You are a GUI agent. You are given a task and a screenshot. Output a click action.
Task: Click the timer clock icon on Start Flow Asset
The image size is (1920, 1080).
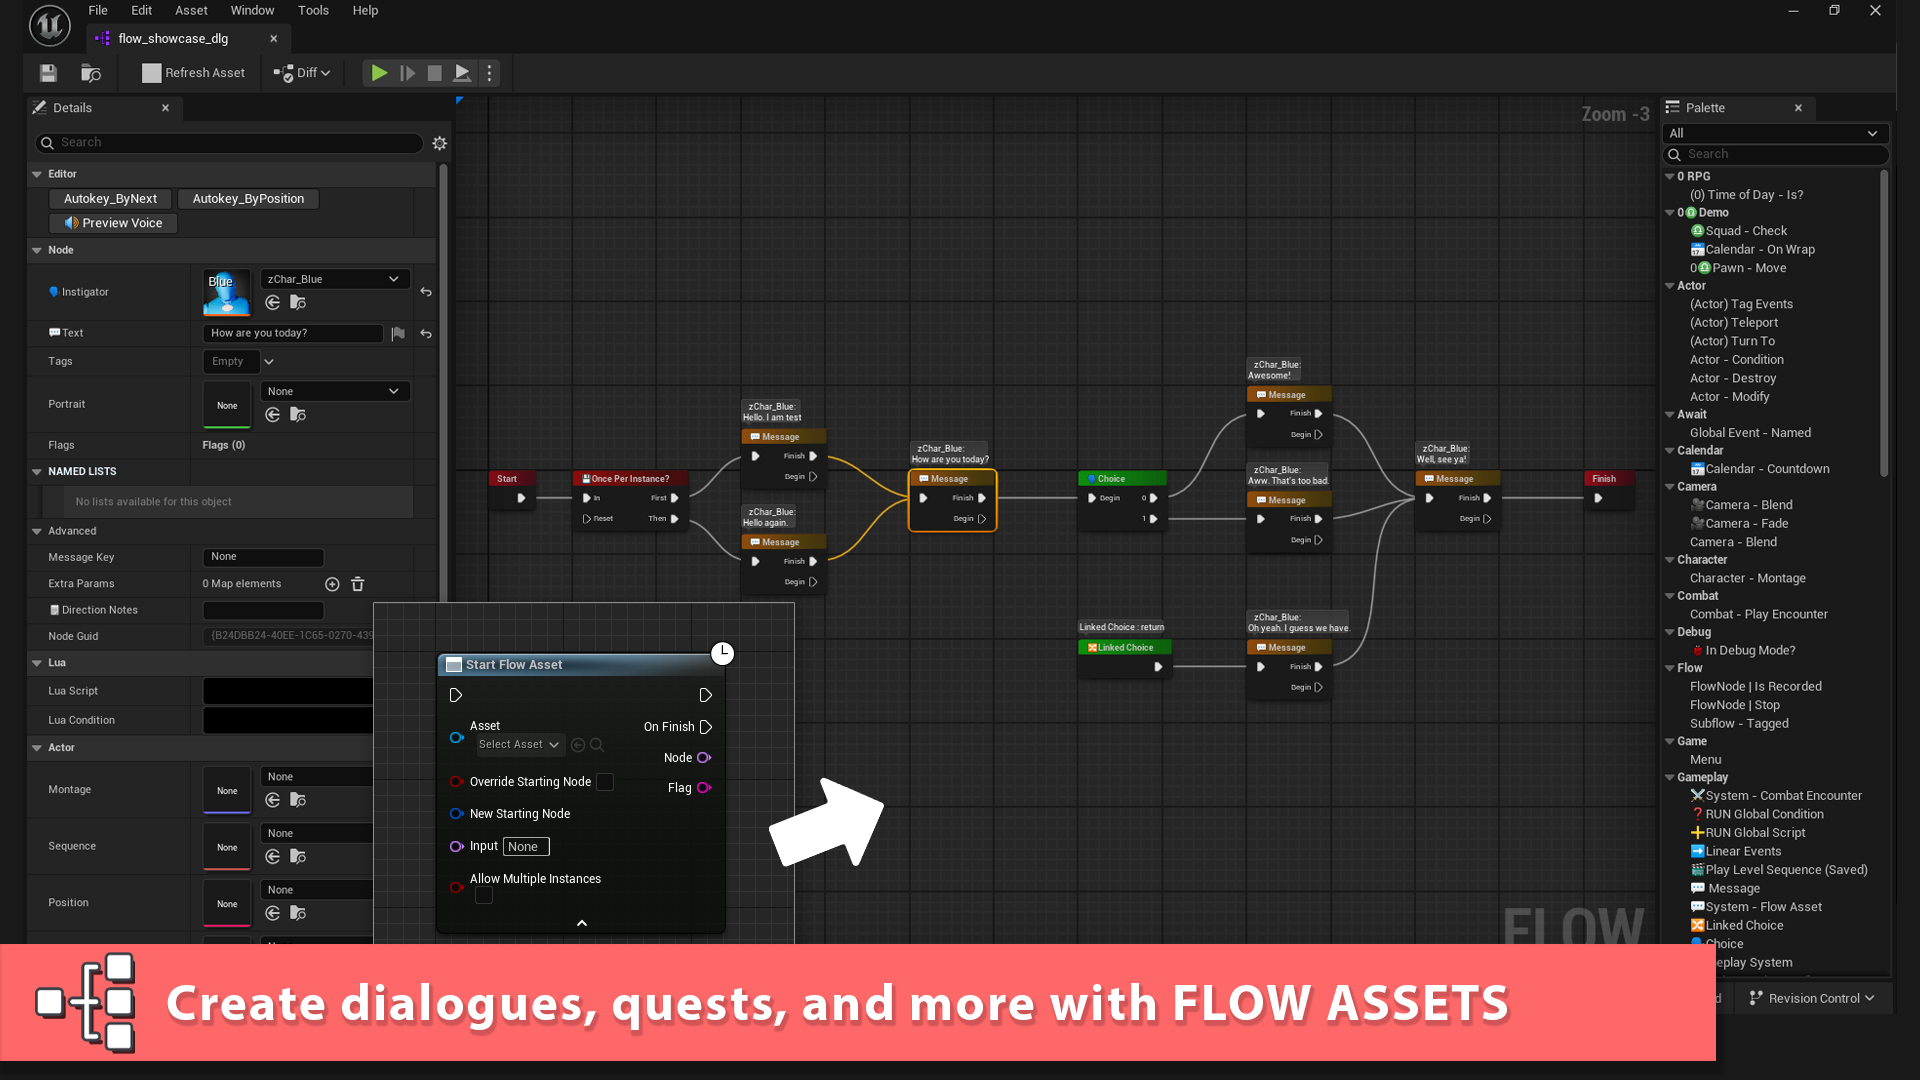click(722, 653)
